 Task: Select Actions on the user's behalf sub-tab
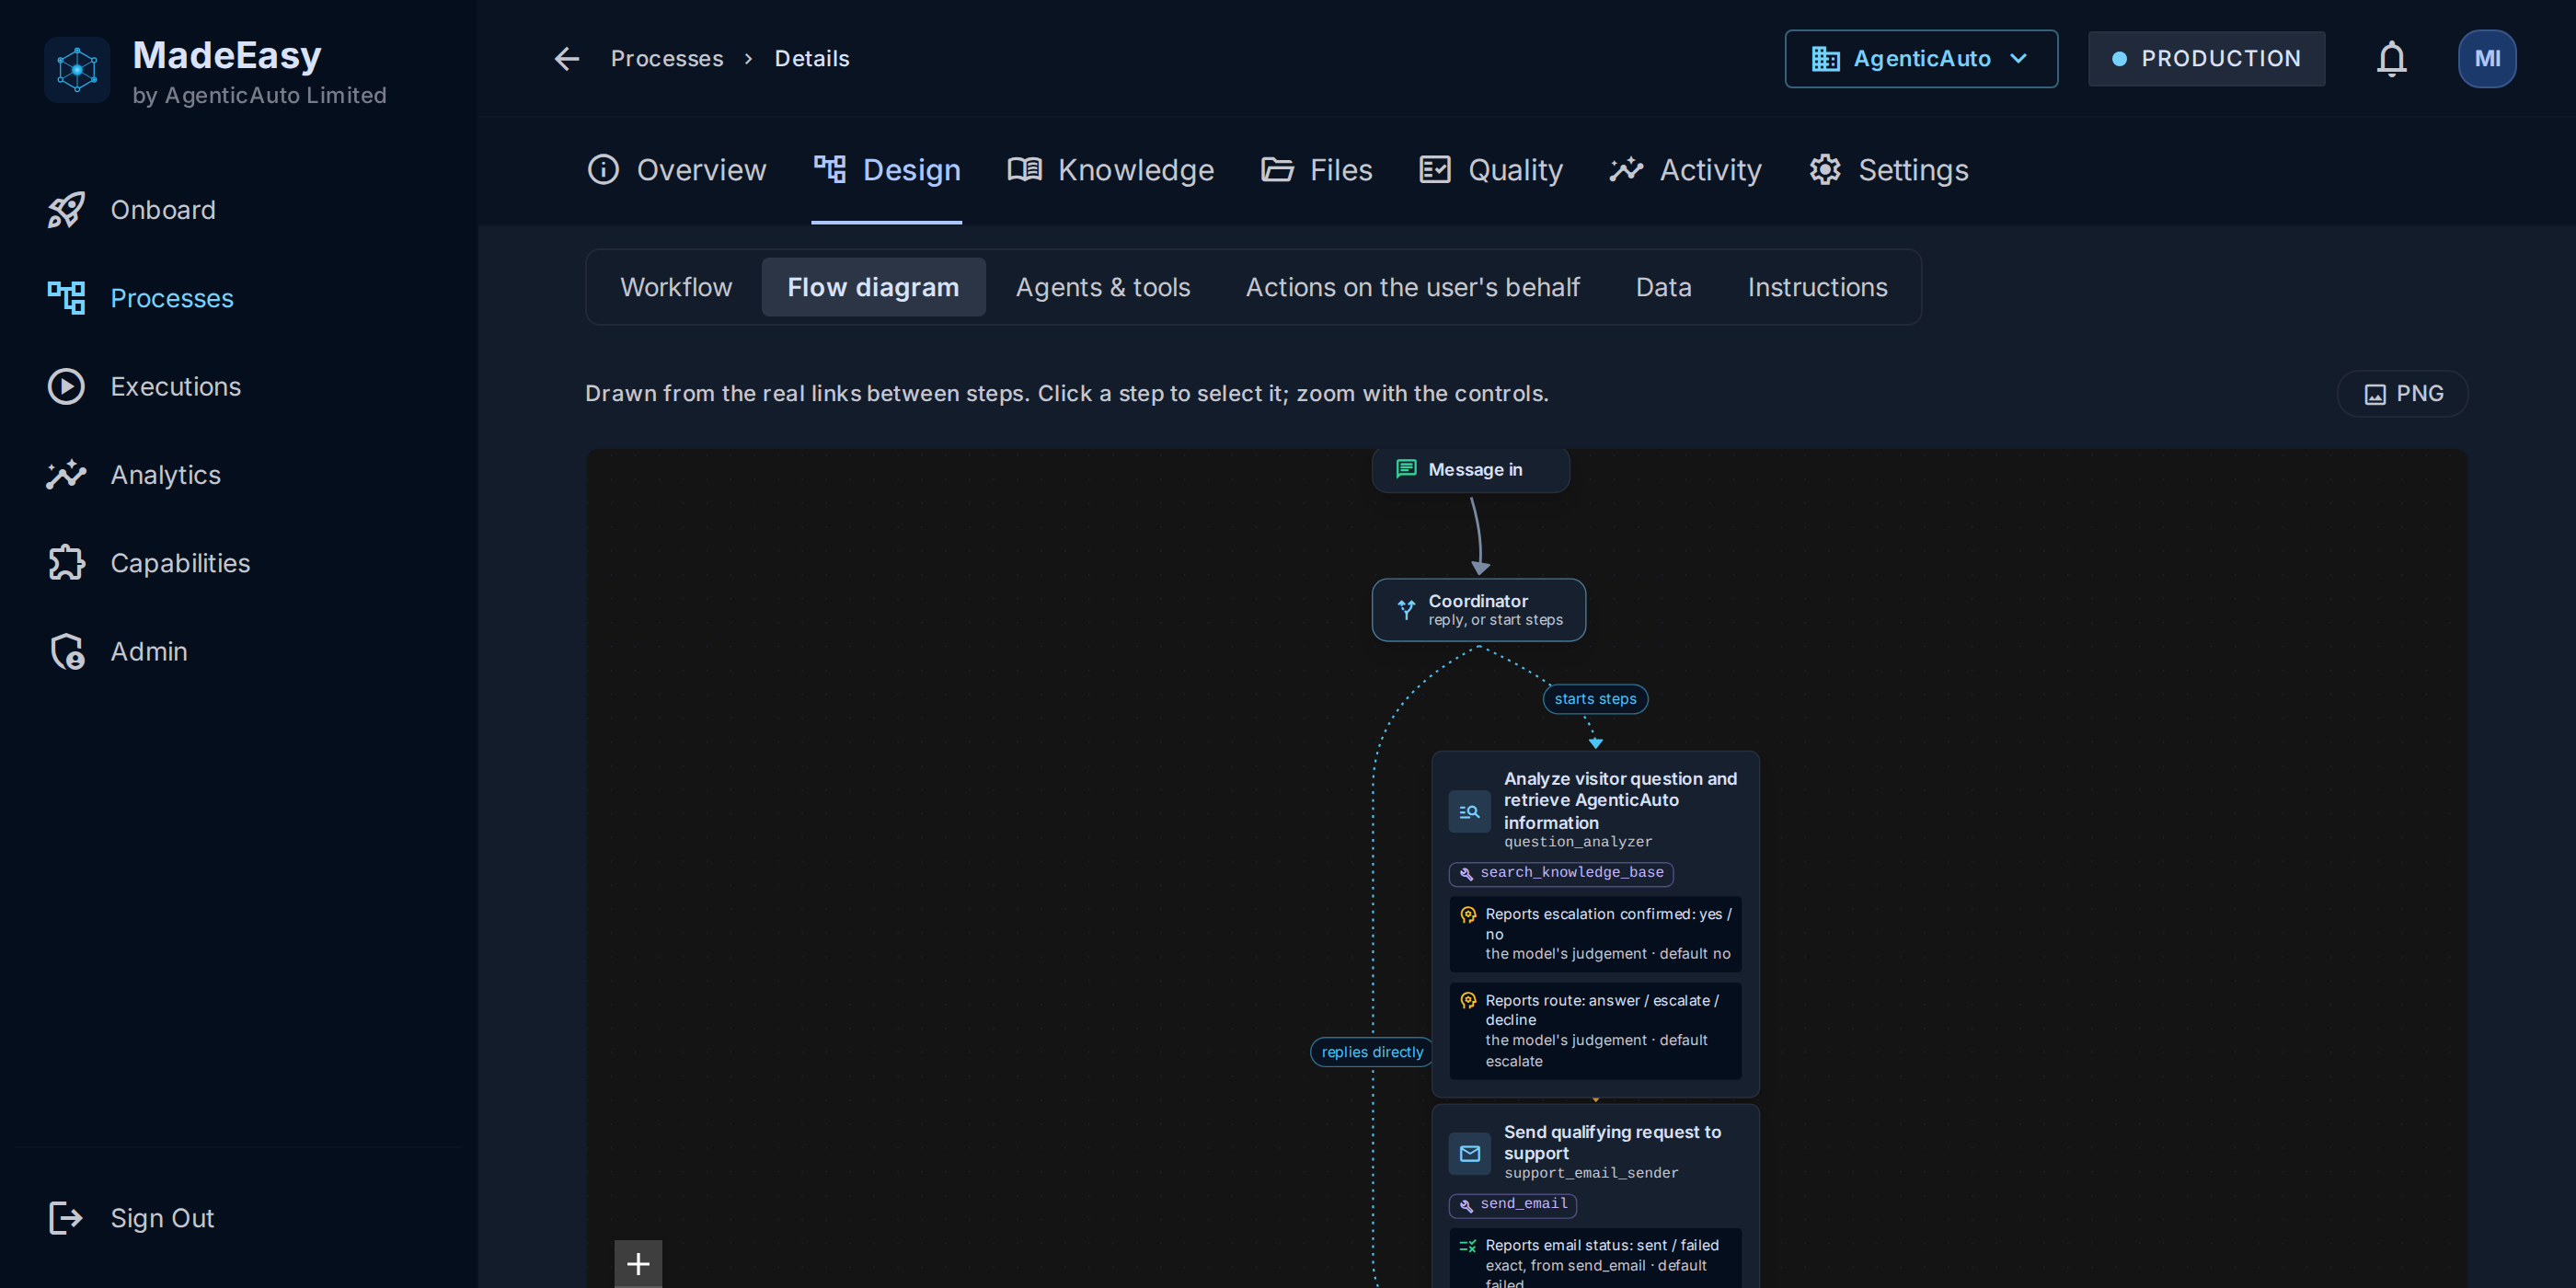tap(1412, 288)
